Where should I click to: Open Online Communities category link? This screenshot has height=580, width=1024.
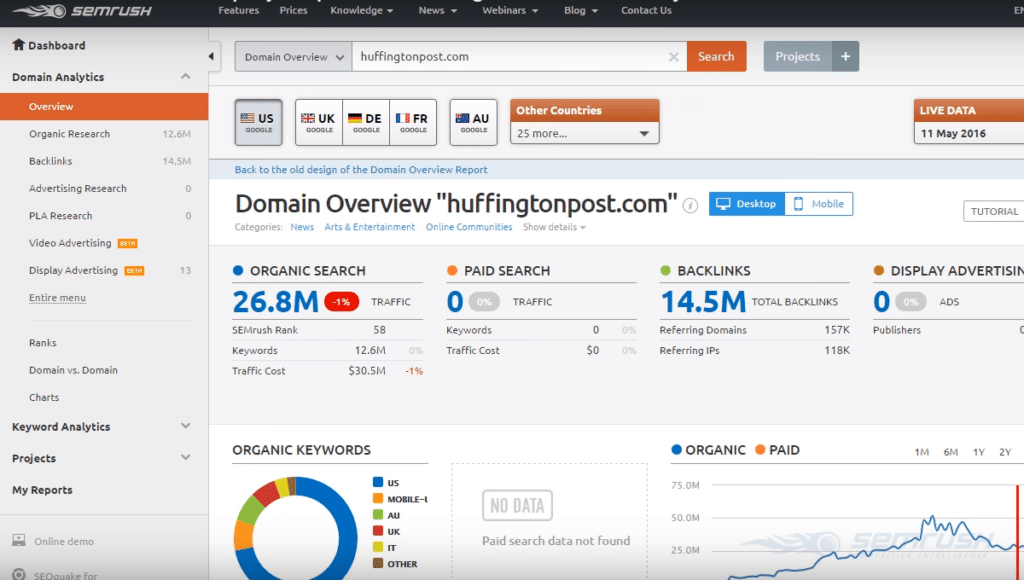[469, 227]
